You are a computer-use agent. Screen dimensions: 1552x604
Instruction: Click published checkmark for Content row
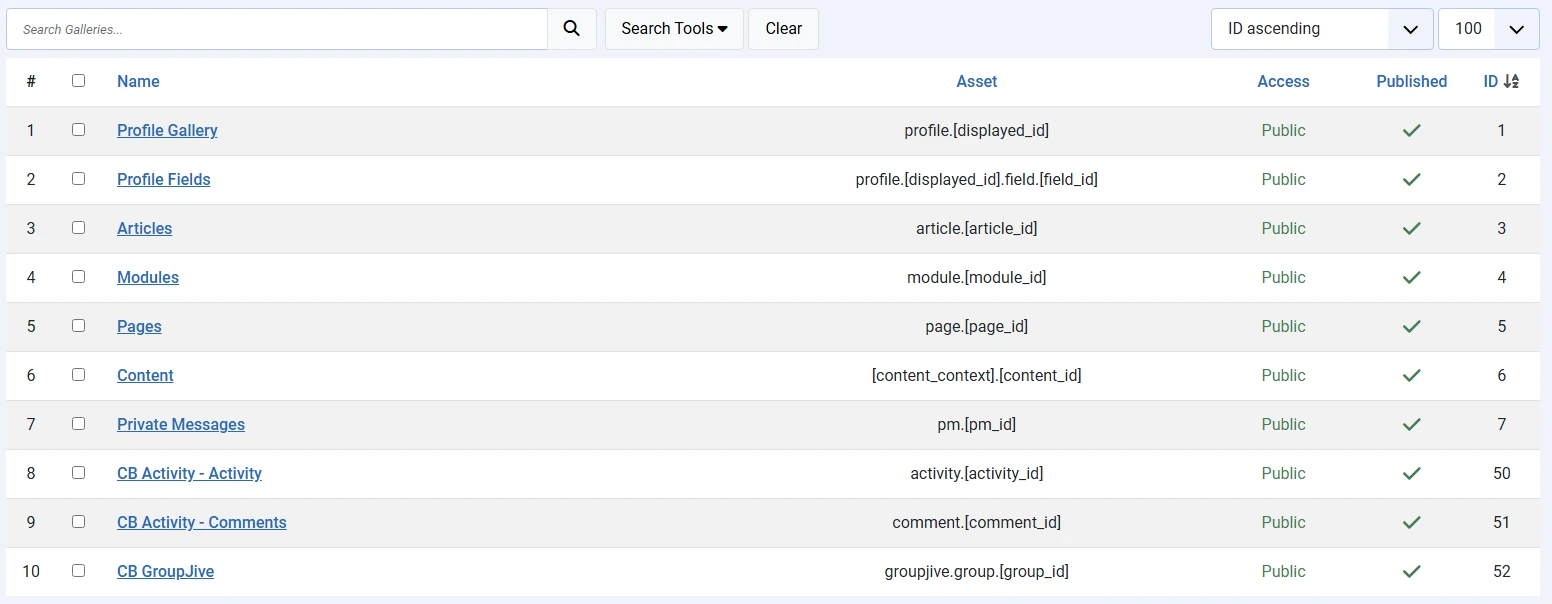pos(1411,375)
